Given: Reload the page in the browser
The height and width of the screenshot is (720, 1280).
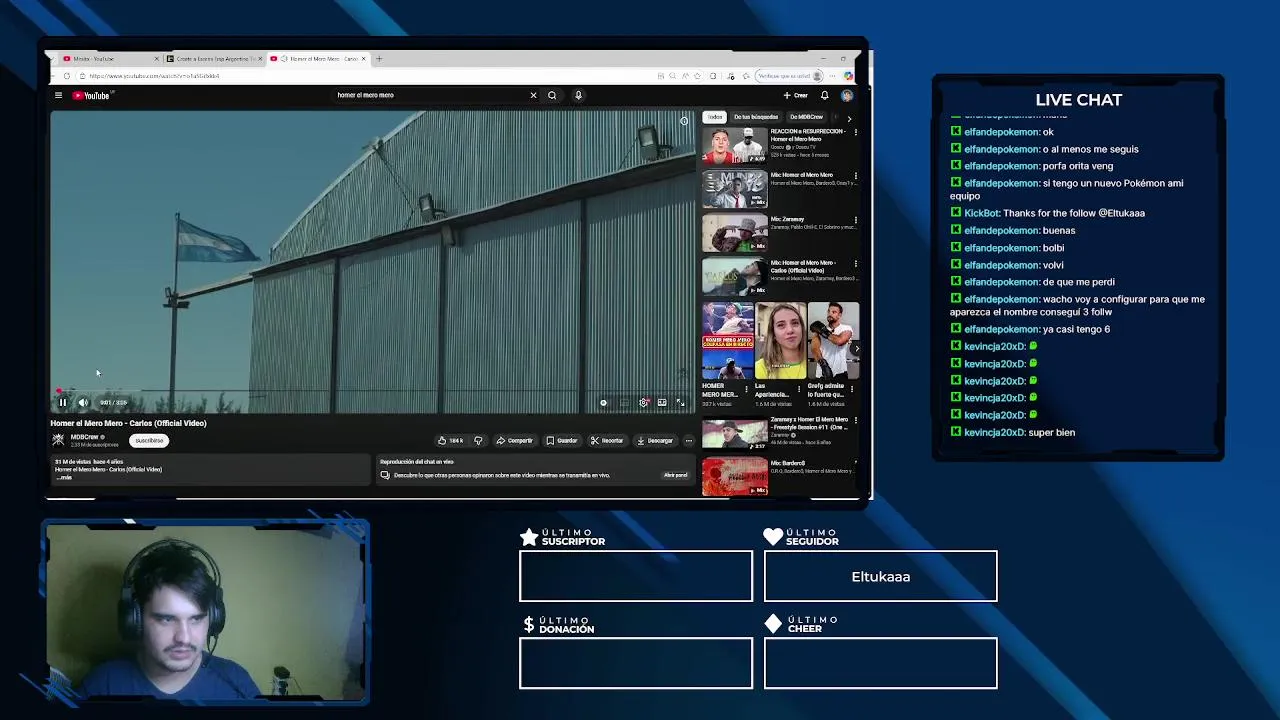Looking at the screenshot, I should click(x=67, y=76).
